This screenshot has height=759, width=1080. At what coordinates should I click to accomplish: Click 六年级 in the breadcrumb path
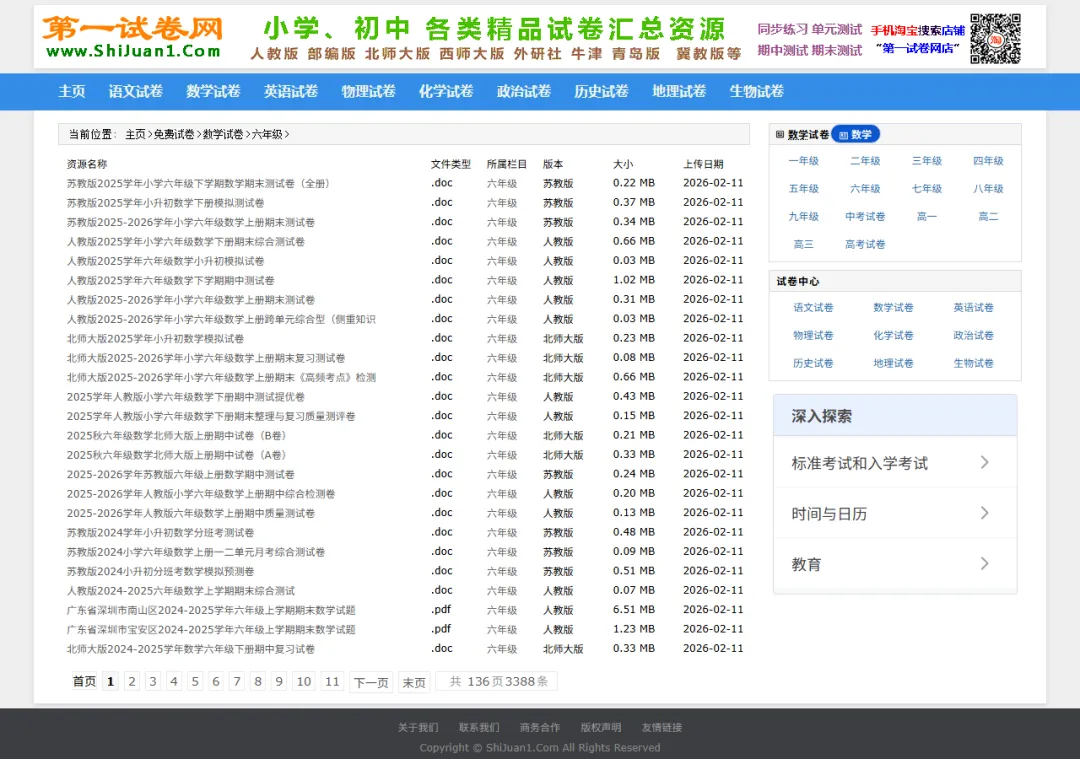[267, 134]
